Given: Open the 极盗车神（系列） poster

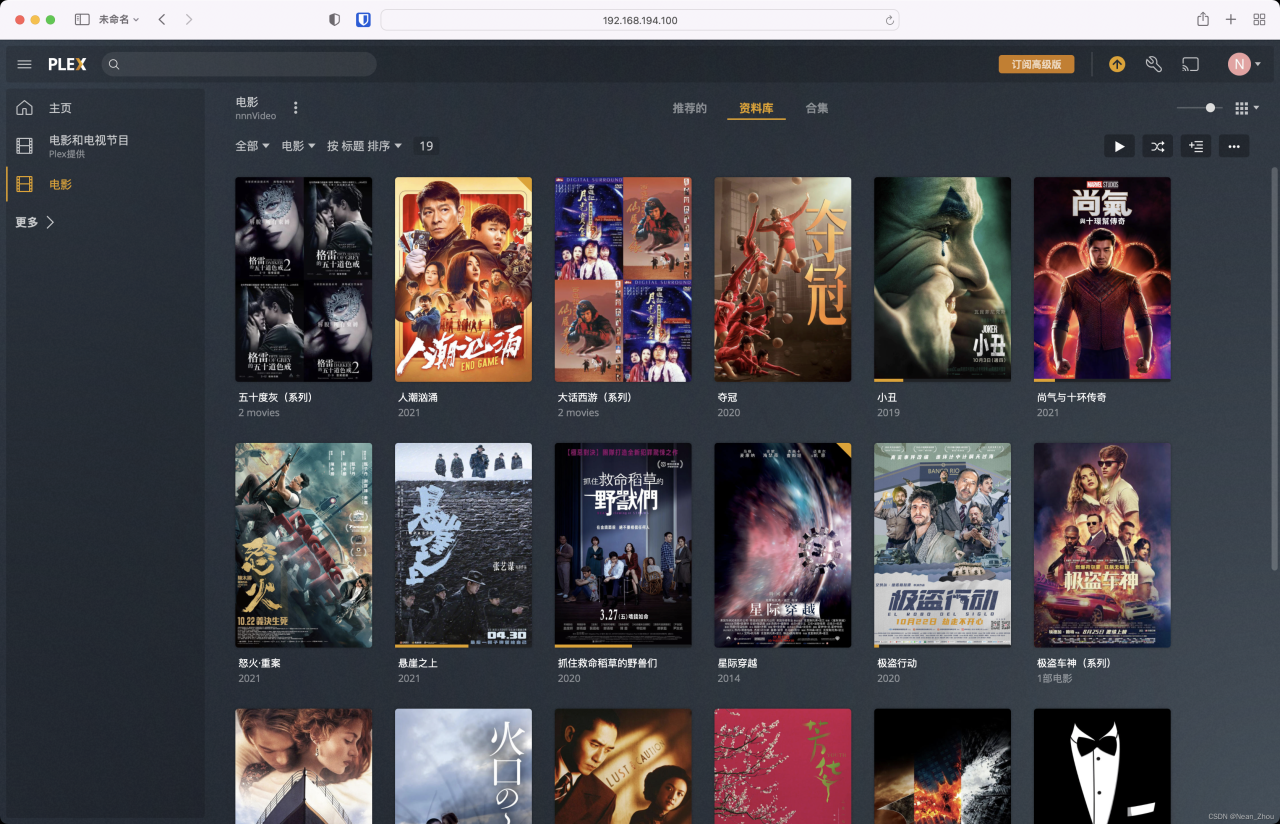Looking at the screenshot, I should (x=1102, y=545).
